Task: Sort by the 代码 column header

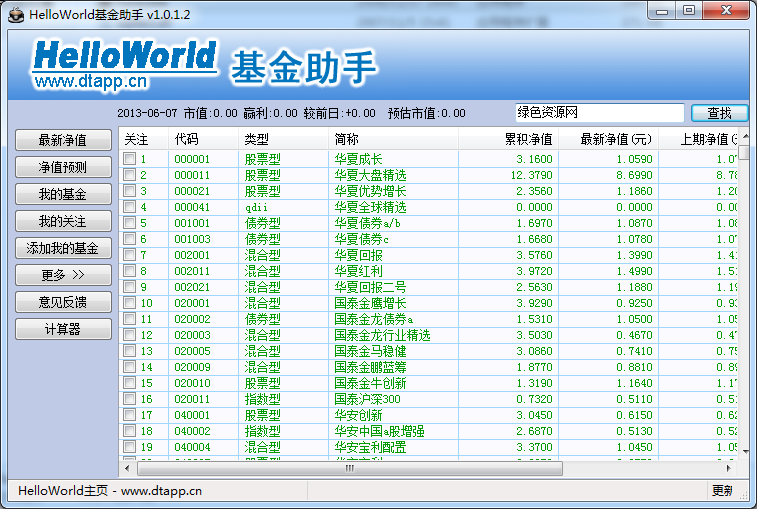Action: (186, 140)
